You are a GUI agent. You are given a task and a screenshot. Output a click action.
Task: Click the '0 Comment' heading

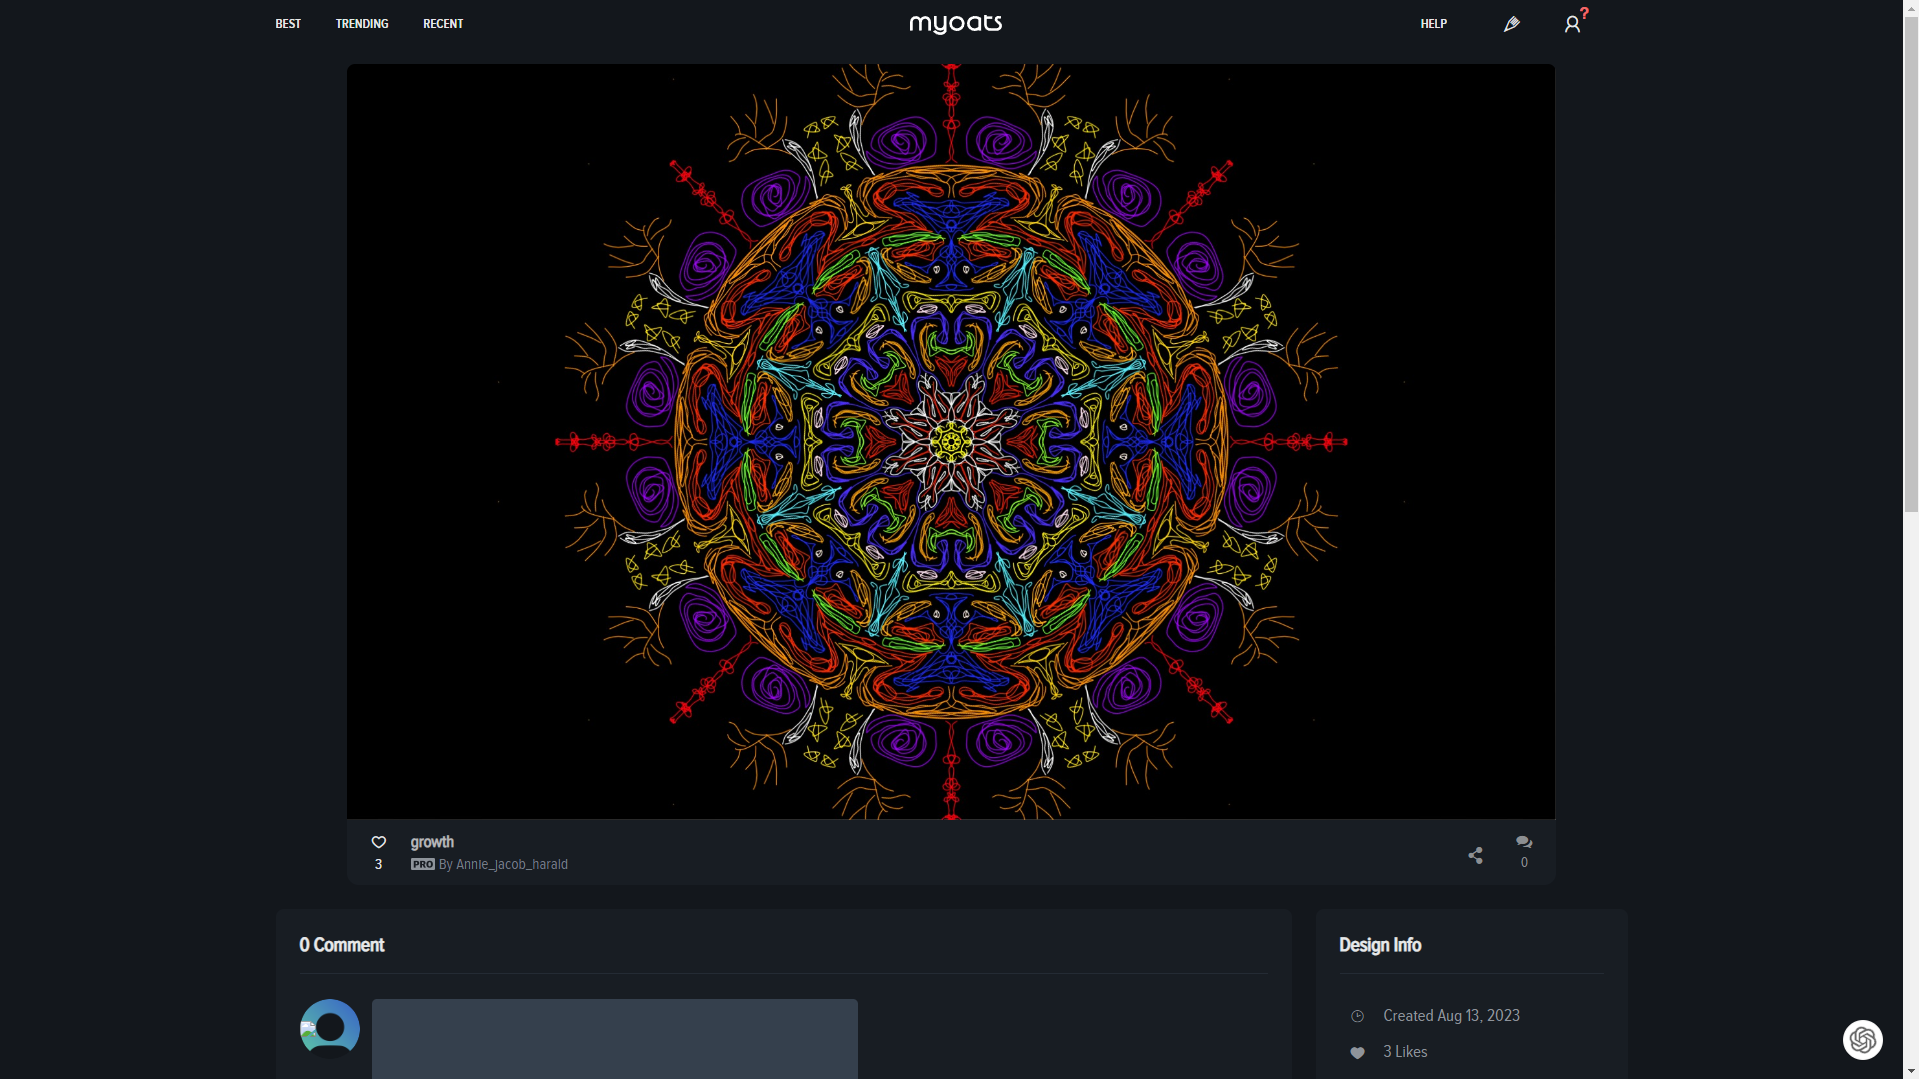(x=342, y=945)
